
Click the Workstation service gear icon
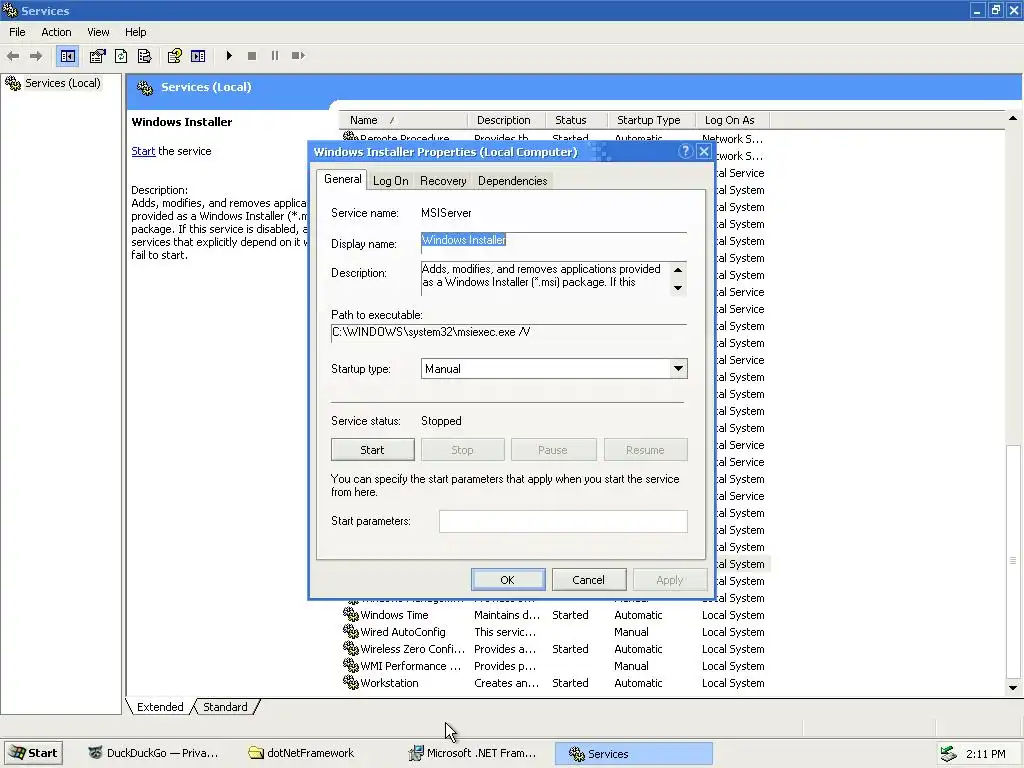click(x=351, y=682)
